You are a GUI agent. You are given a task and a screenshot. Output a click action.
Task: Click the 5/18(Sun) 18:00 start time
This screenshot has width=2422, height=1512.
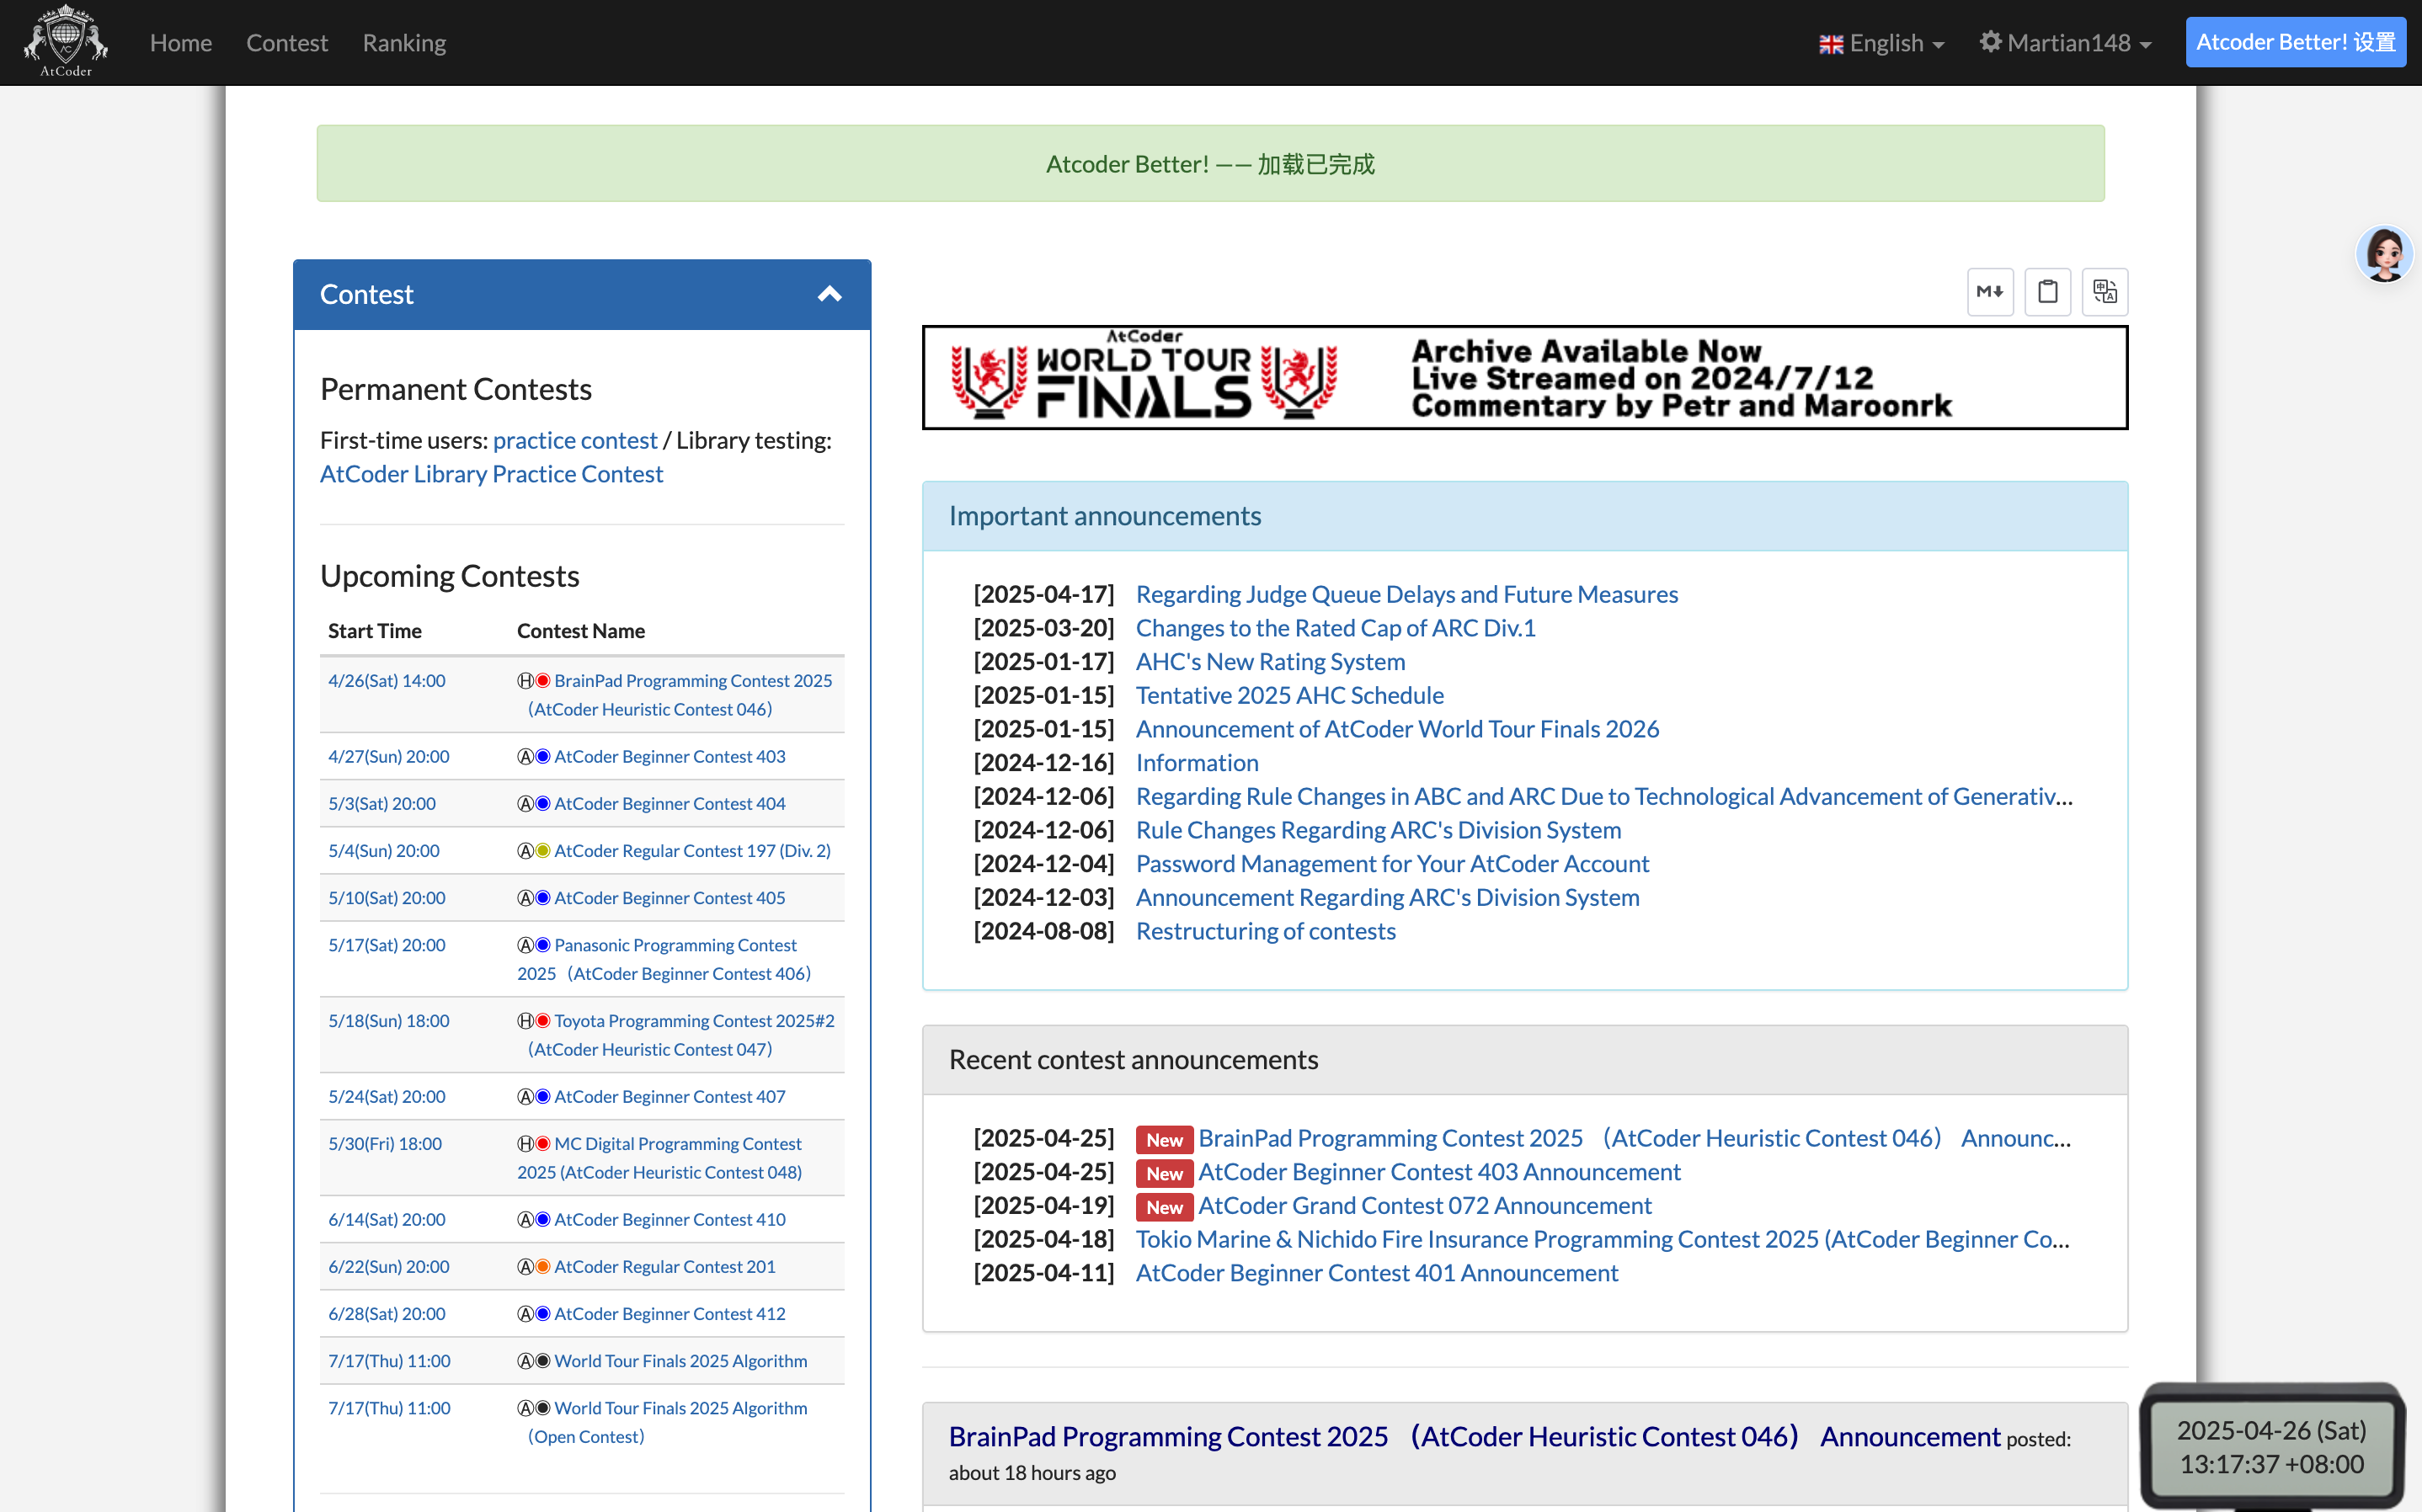click(389, 1020)
